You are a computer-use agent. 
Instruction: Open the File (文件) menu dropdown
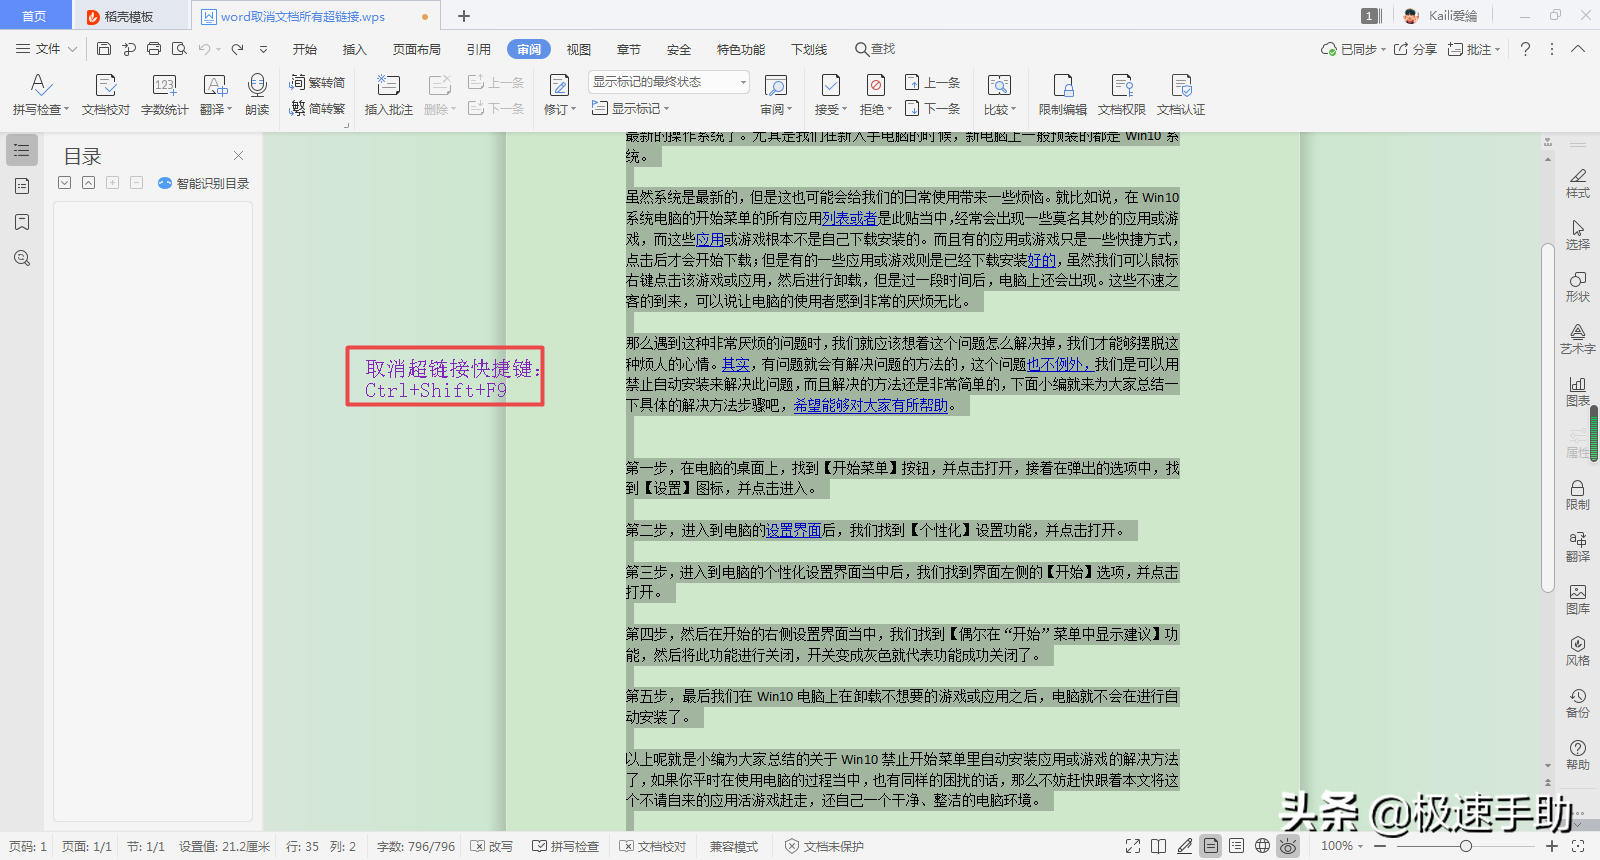tap(46, 49)
